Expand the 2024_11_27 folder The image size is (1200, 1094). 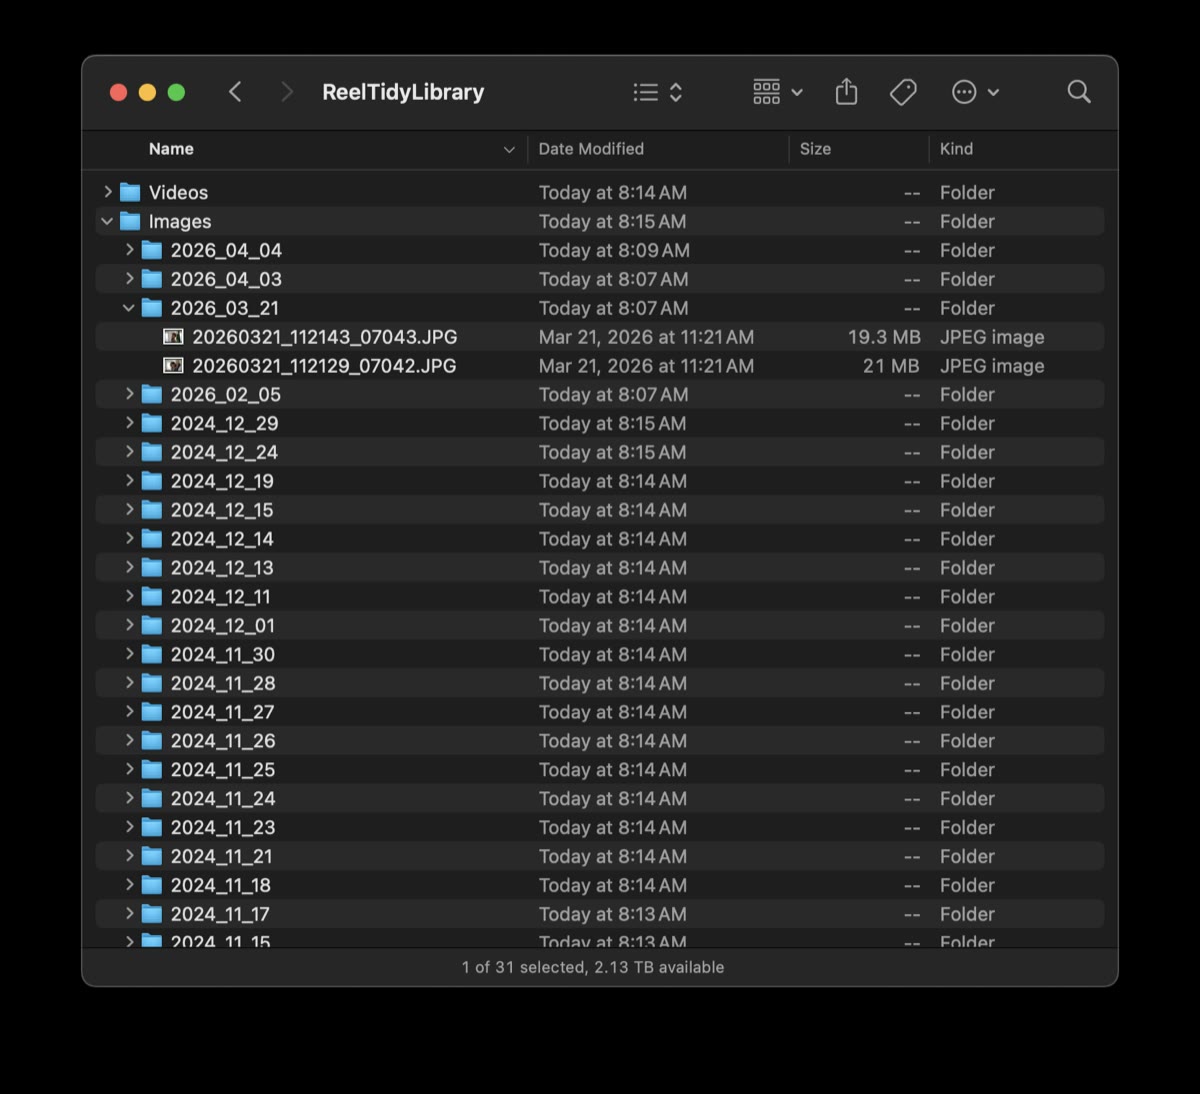pos(129,712)
